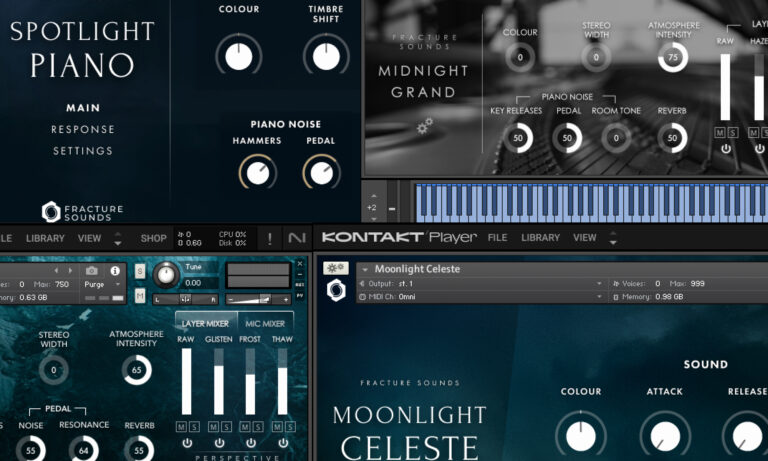Screen dimensions: 768x461
Task: Switch to the LAYER MIXER tab
Action: 206,323
